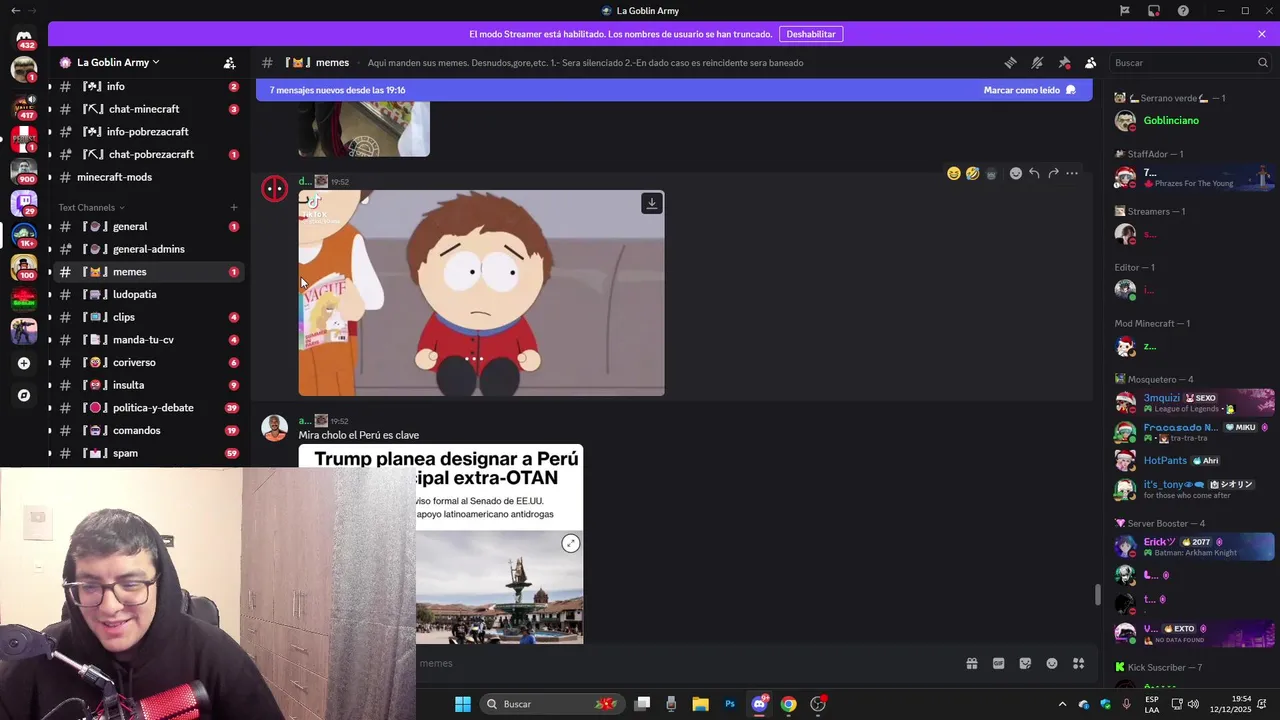Open the insulta channel
This screenshot has width=1280, height=720.
click(x=147, y=385)
